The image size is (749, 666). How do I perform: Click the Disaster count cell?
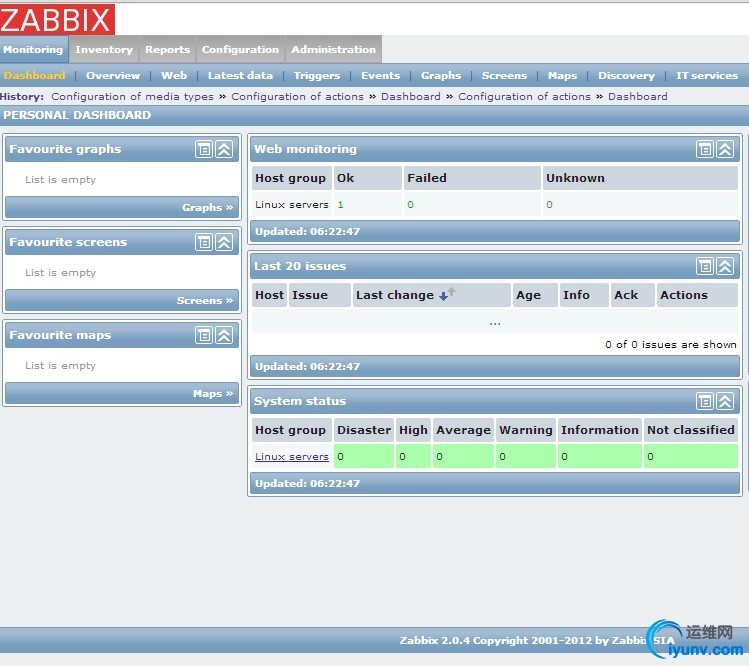[x=364, y=456]
